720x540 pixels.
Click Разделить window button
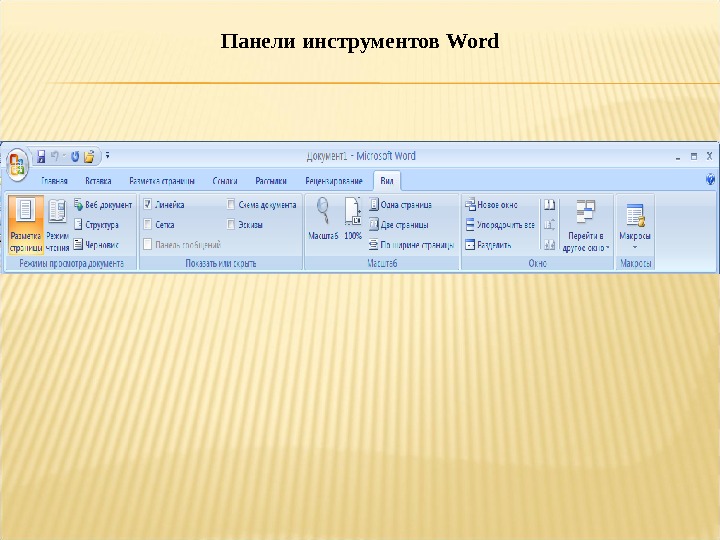[x=488, y=245]
